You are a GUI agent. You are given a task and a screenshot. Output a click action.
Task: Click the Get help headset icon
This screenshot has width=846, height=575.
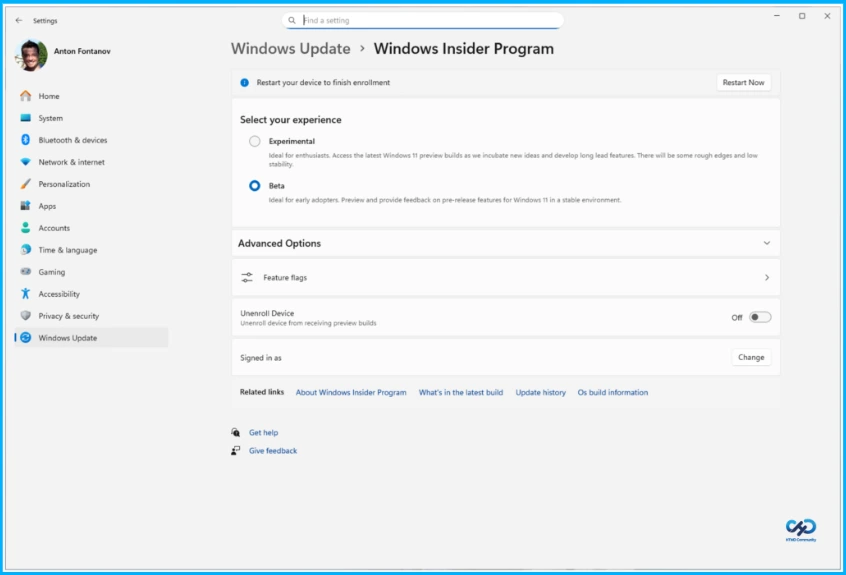tap(236, 432)
